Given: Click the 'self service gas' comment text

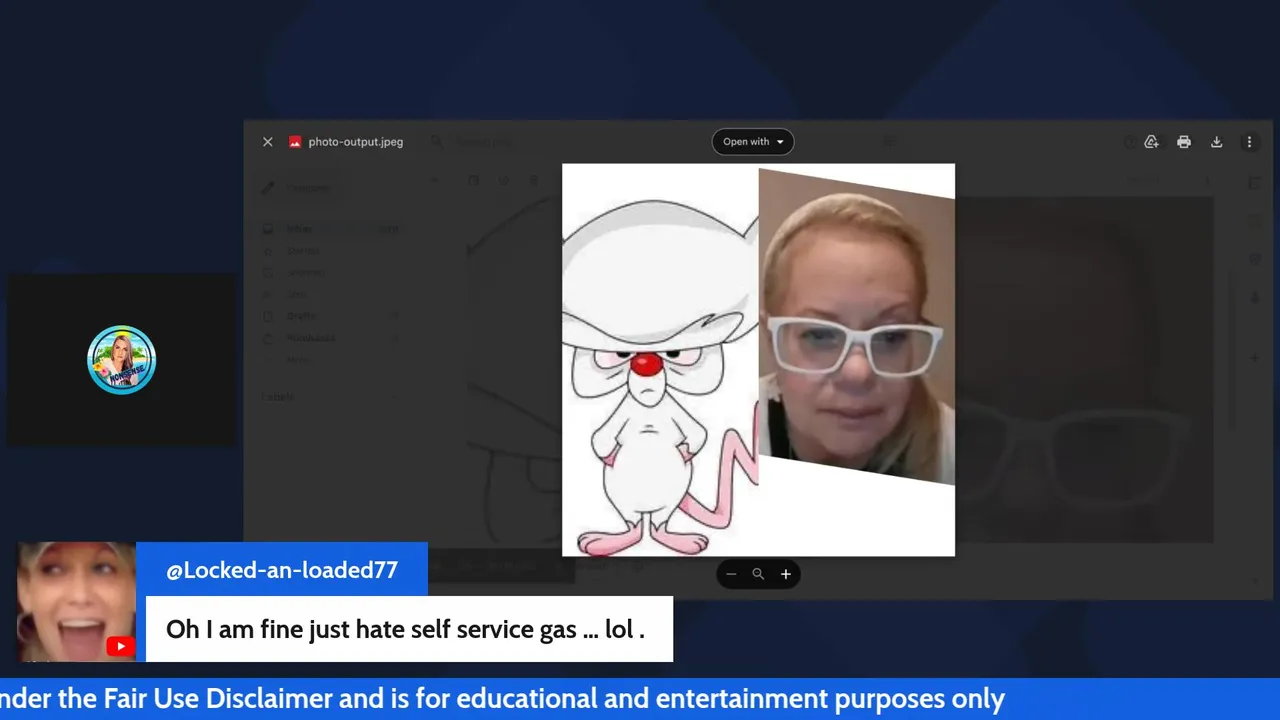Looking at the screenshot, I should pos(405,629).
